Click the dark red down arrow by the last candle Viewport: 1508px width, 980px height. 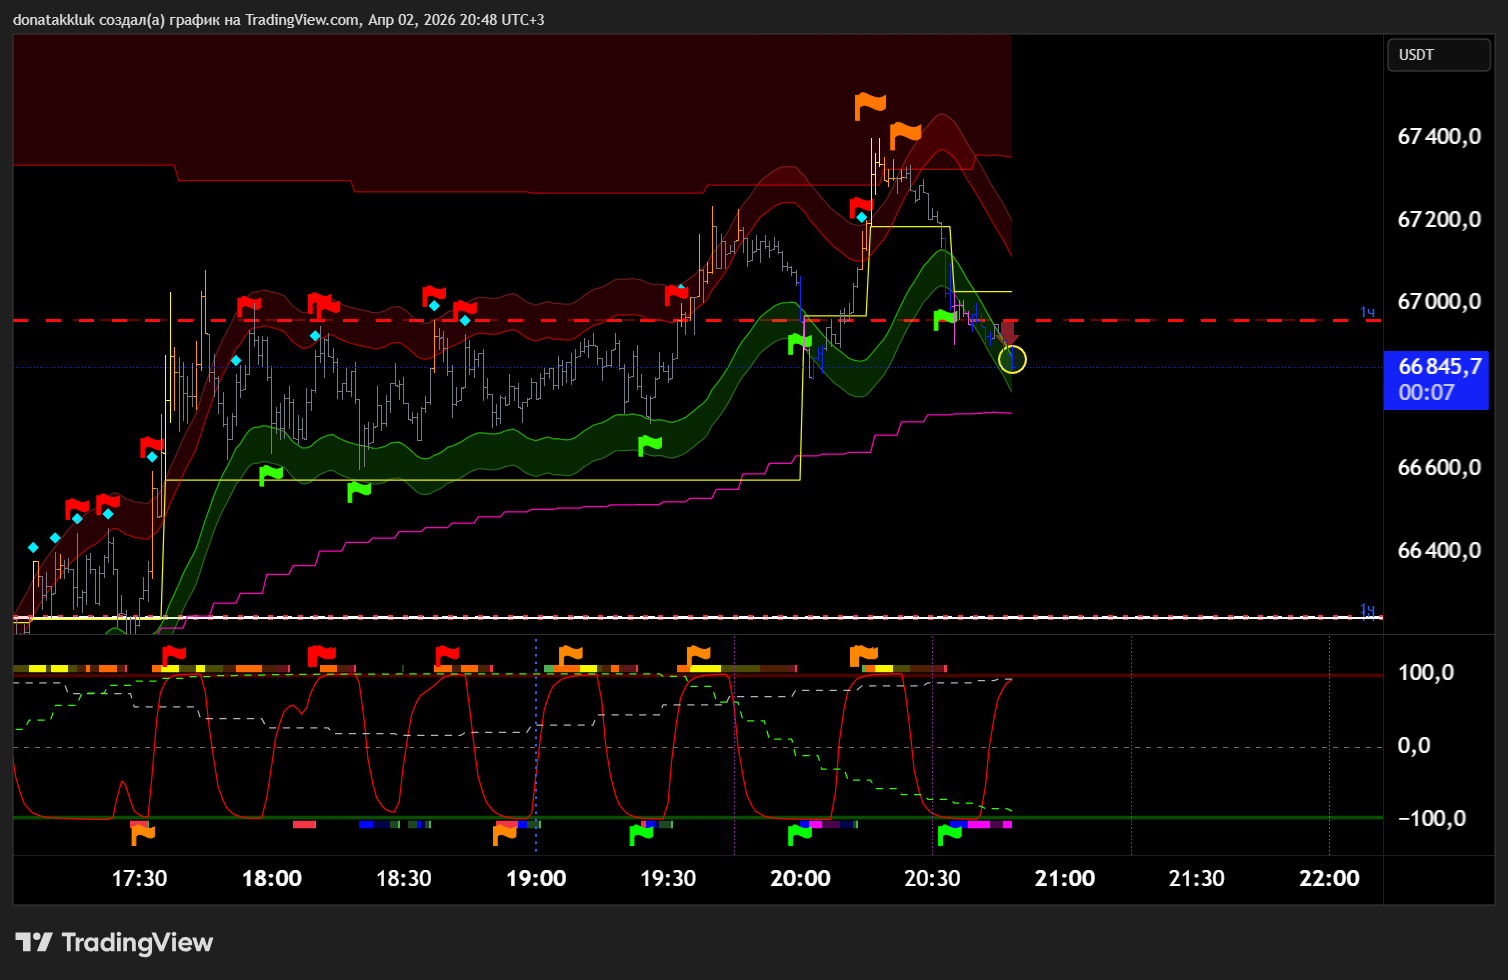(x=1008, y=333)
